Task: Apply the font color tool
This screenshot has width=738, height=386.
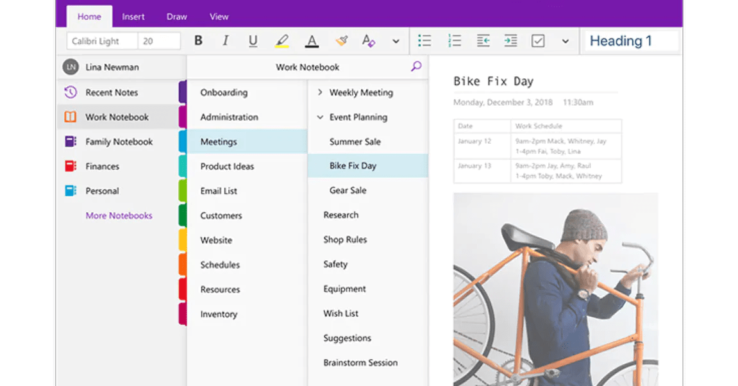Action: point(312,41)
